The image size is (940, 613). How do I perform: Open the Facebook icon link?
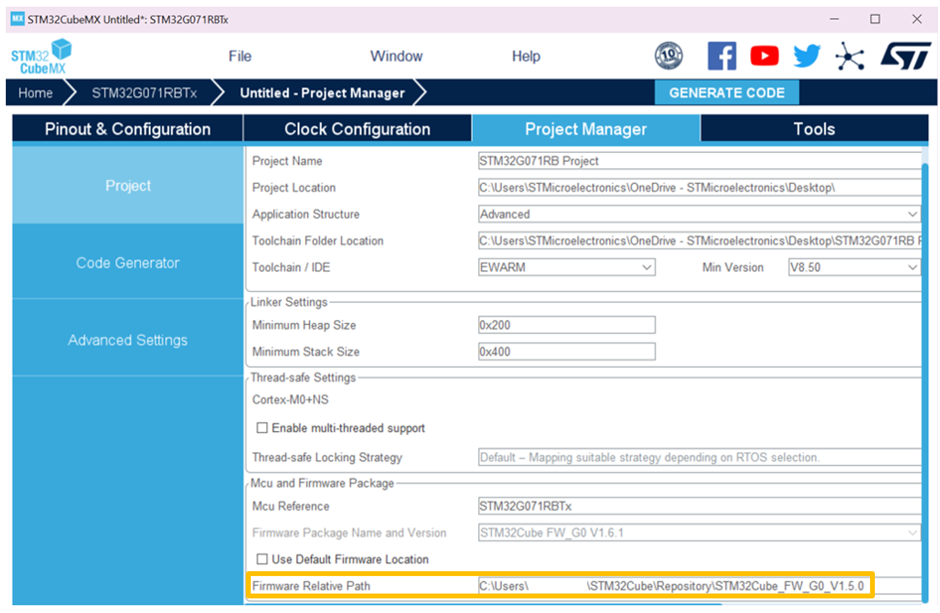click(722, 56)
